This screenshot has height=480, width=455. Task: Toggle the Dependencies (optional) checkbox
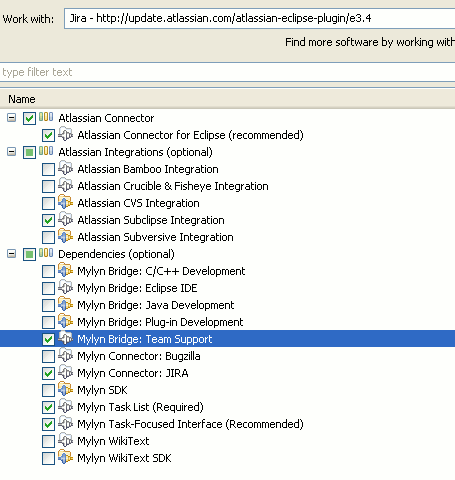pyautogui.click(x=29, y=254)
